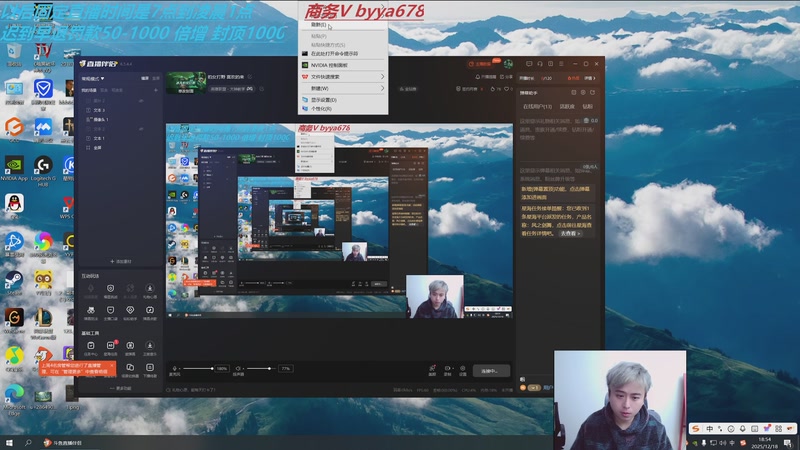Click the speaker 77% volume value box
This screenshot has width=800, height=450.
click(x=286, y=368)
